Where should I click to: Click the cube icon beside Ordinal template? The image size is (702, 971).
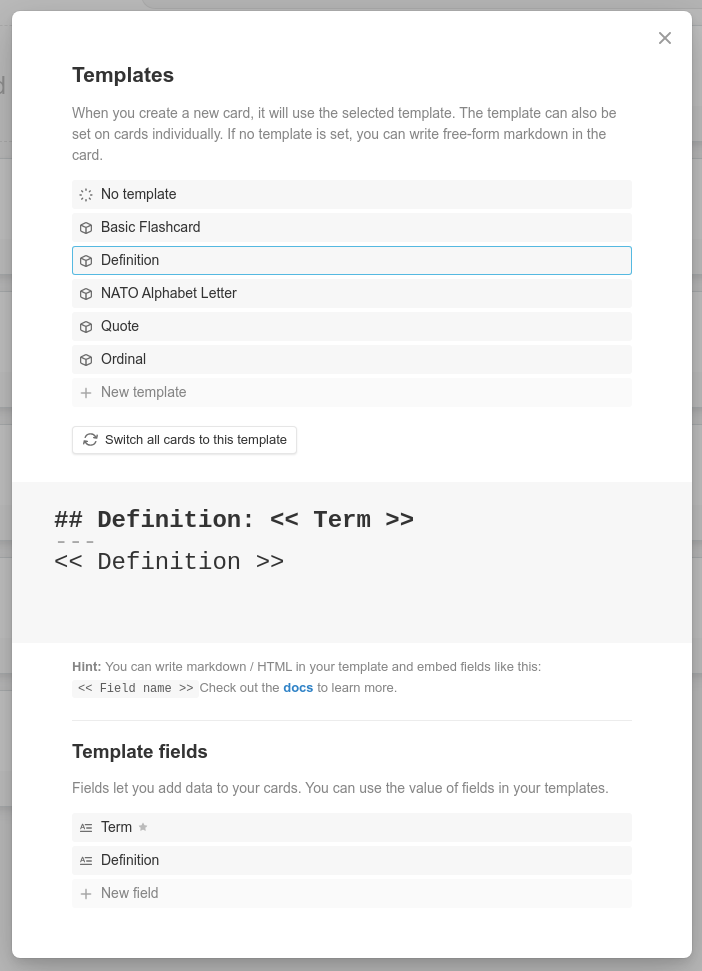coord(86,360)
